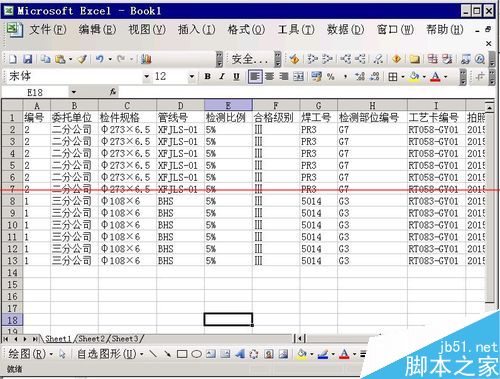Decrease decimal places

375,77
